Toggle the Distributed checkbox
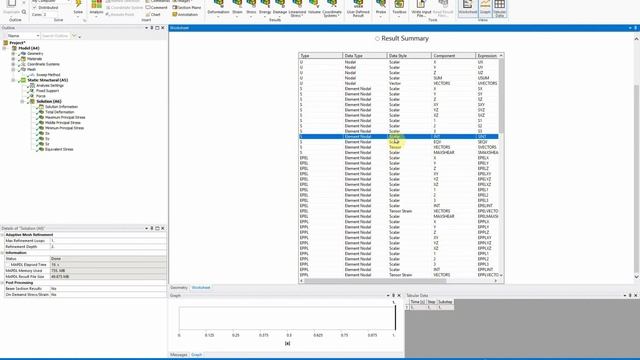 click(x=35, y=7)
